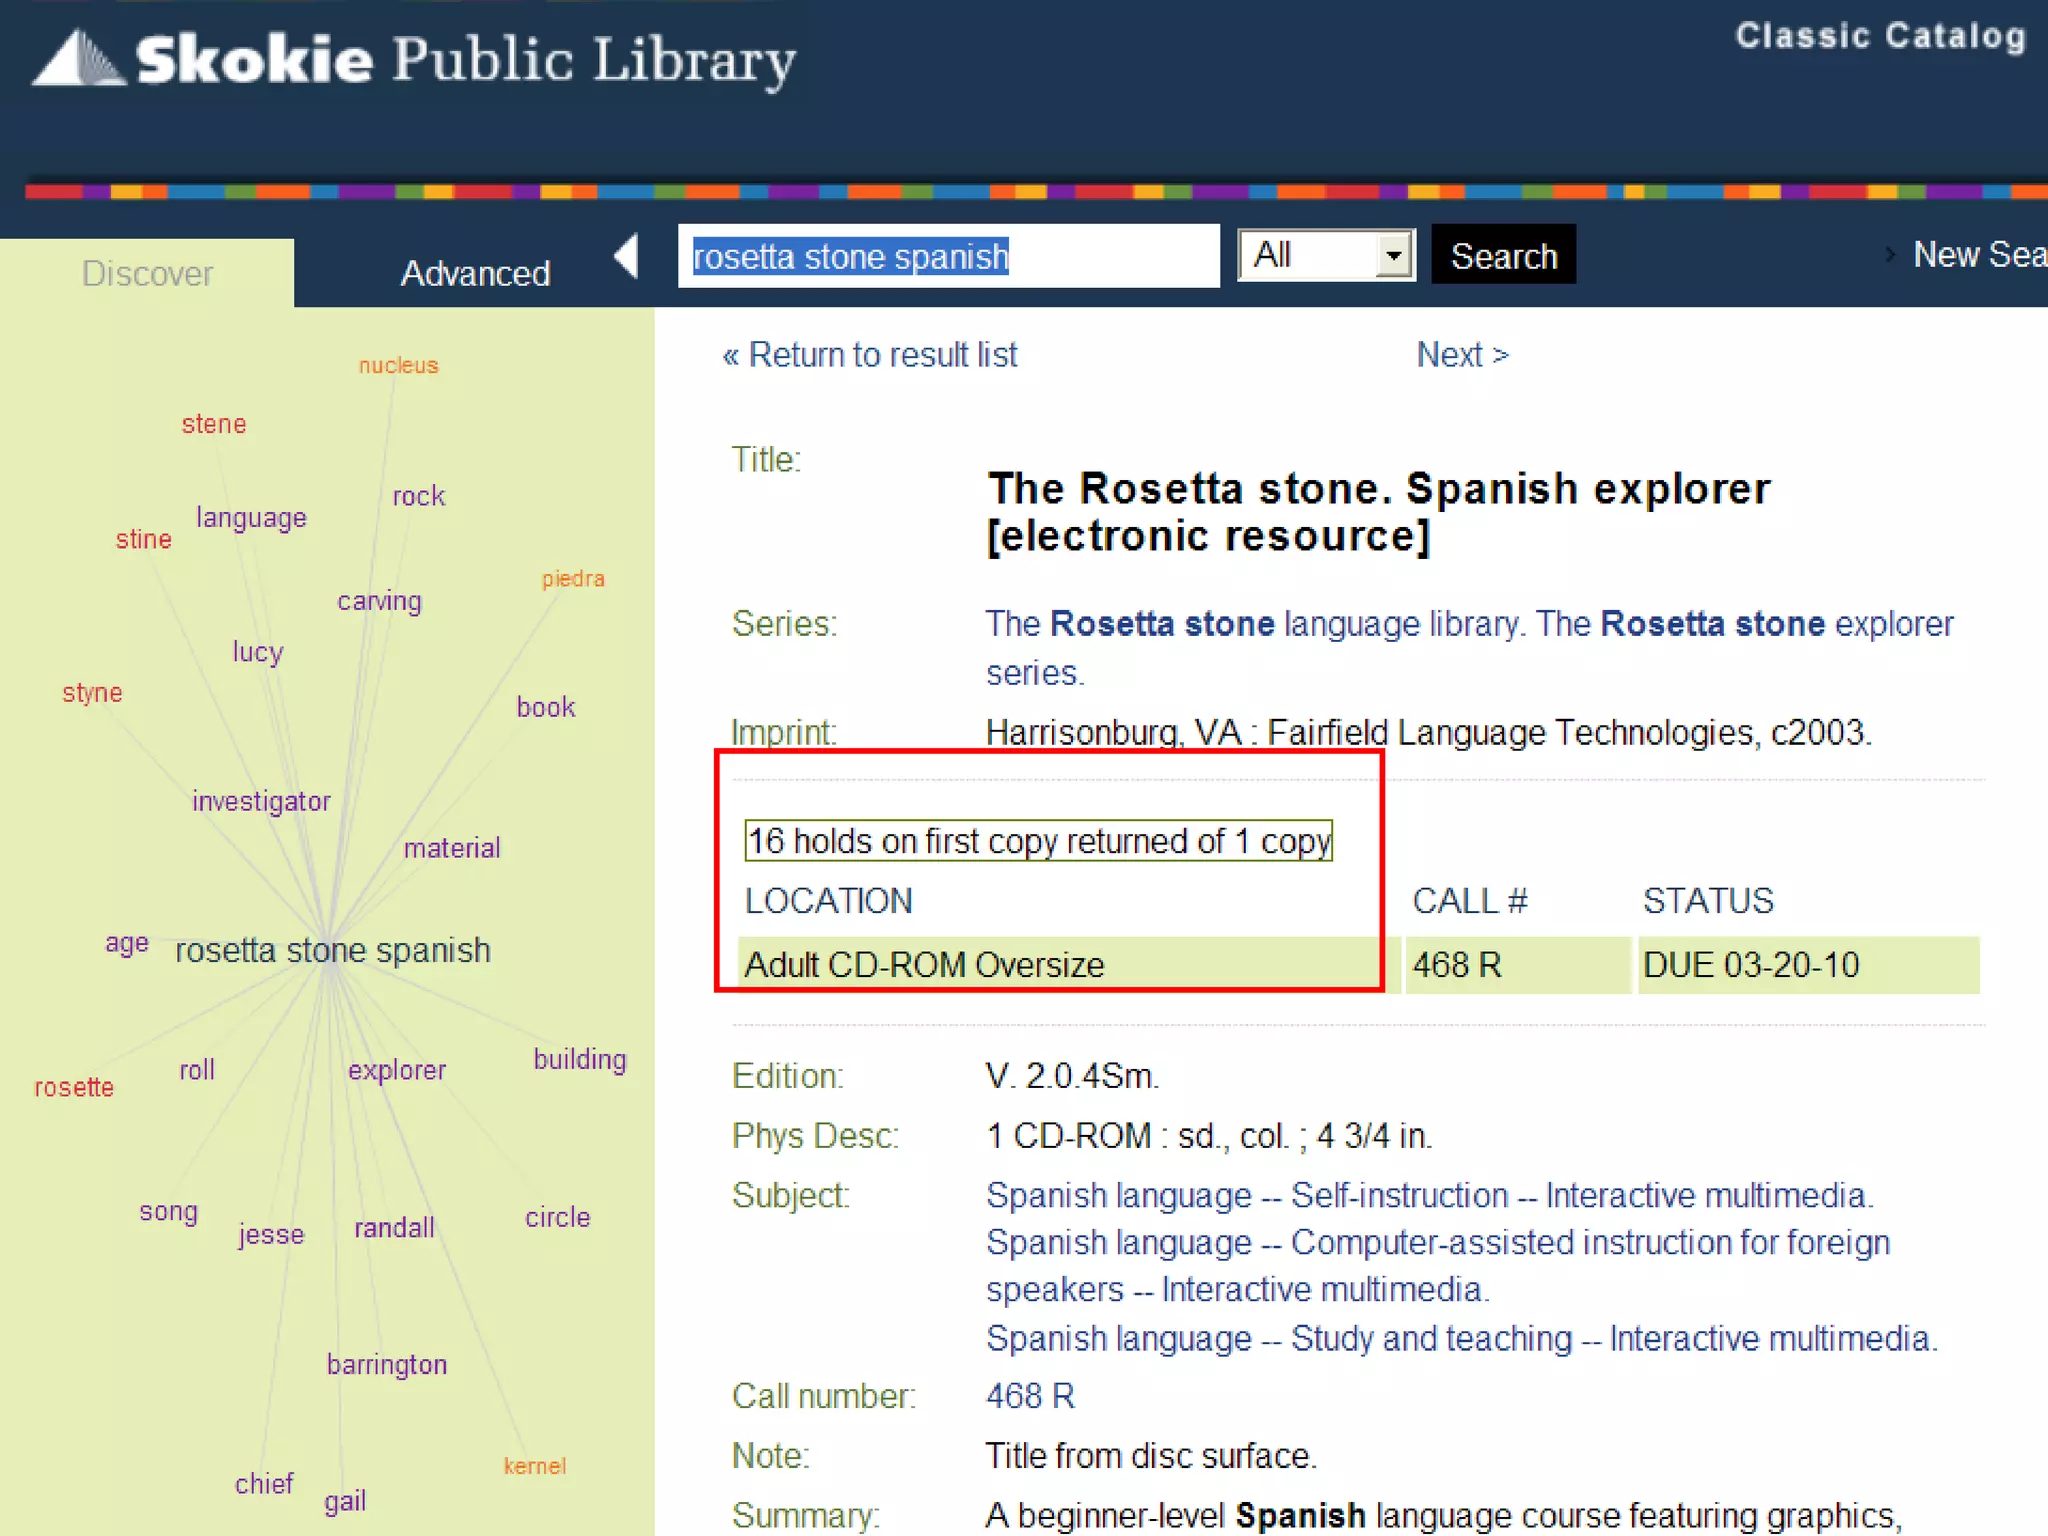Switch to the Discover tab

[x=147, y=273]
